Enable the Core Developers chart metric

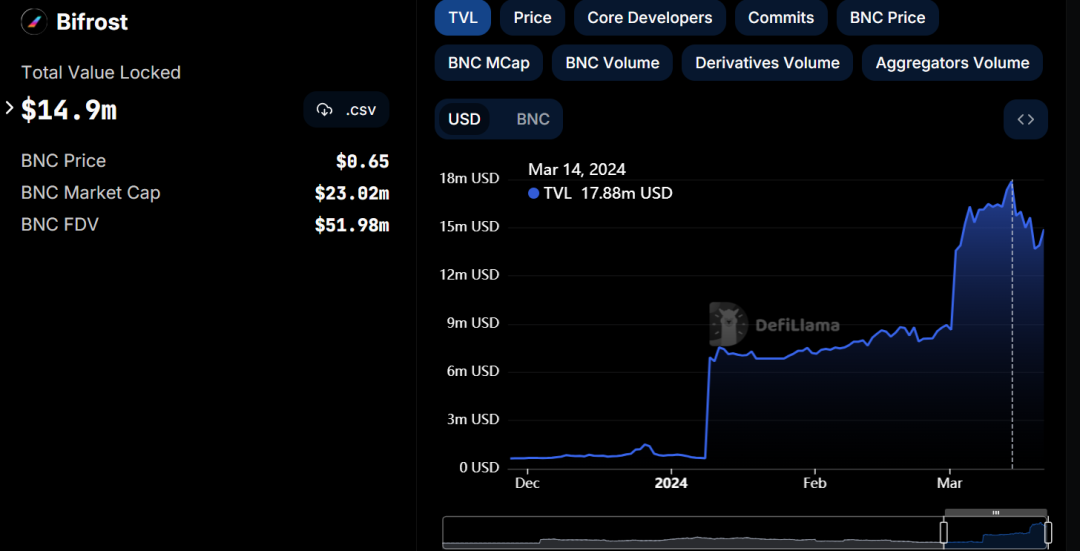(650, 18)
